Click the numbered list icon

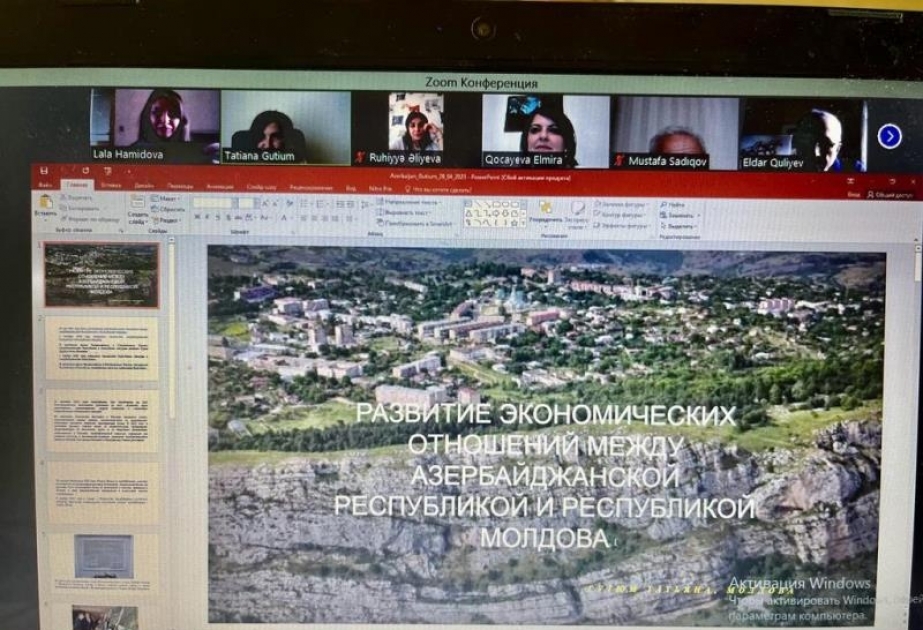322,203
